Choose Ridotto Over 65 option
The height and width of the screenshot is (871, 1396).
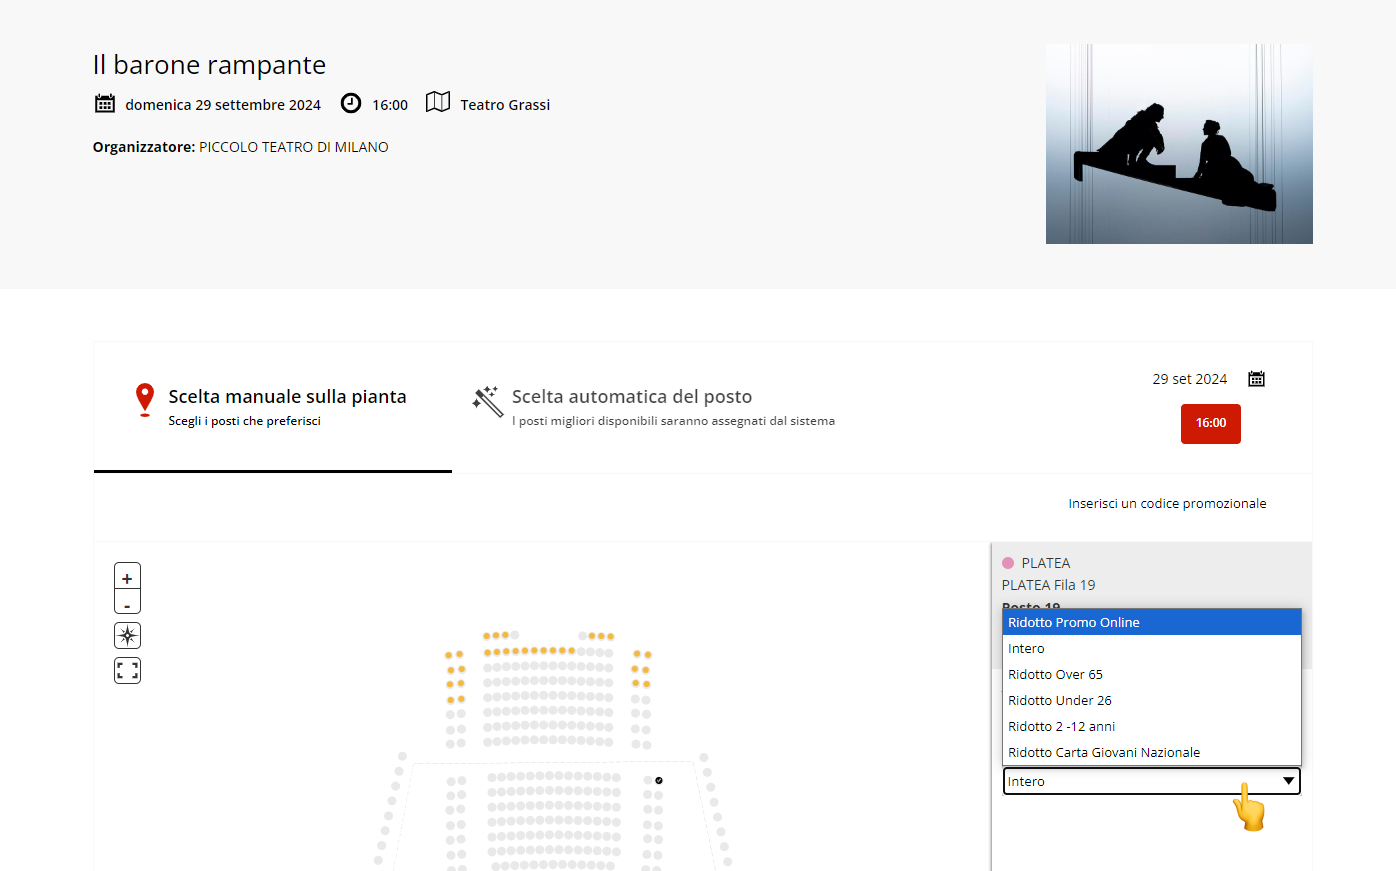point(1152,674)
